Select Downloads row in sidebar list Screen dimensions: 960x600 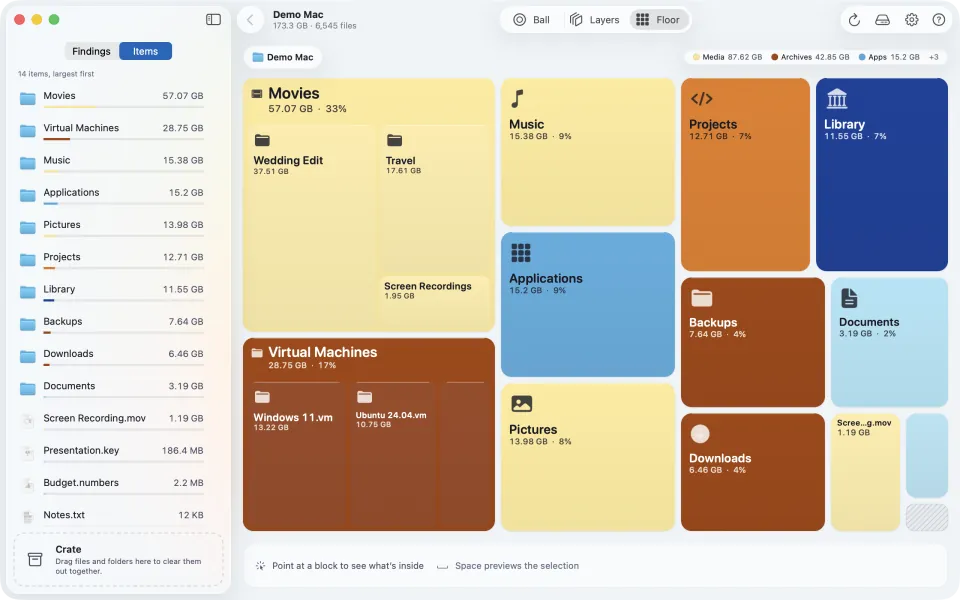(112, 356)
